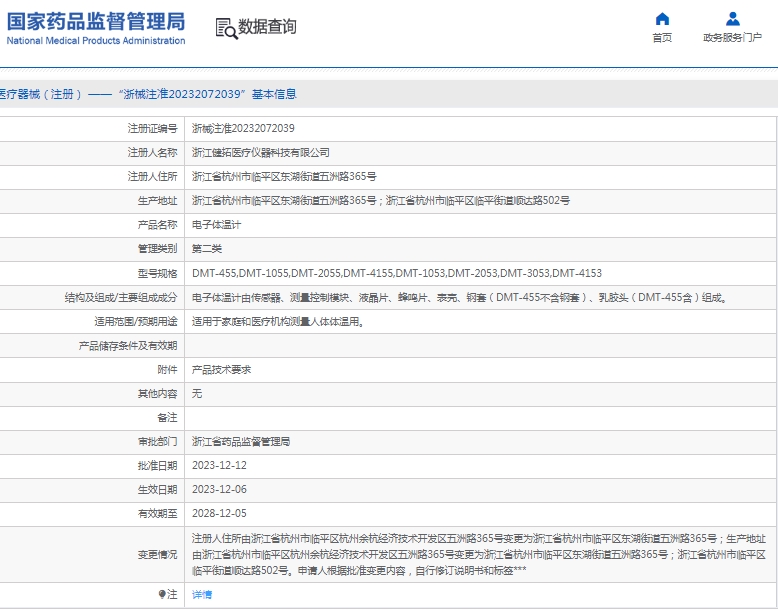Image resolution: width=778 pixels, height=614 pixels.
Task: Click the bullet icon beside 注
Action: click(162, 594)
